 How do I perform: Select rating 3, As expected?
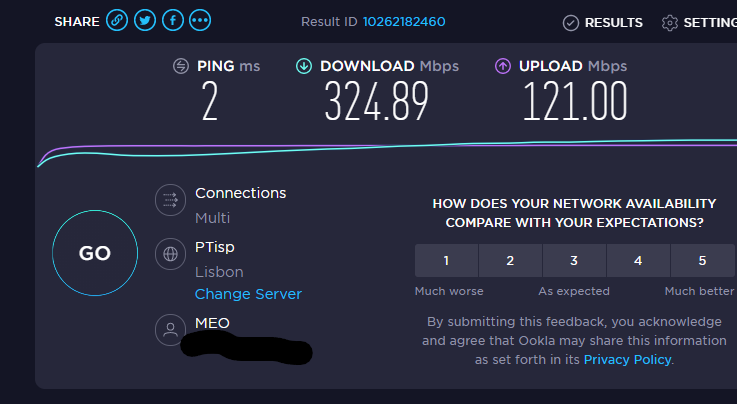[x=574, y=261]
